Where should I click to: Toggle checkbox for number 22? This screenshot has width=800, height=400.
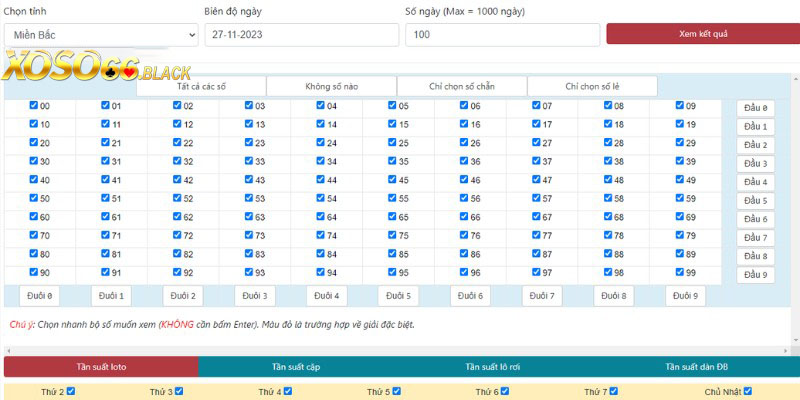[177, 142]
